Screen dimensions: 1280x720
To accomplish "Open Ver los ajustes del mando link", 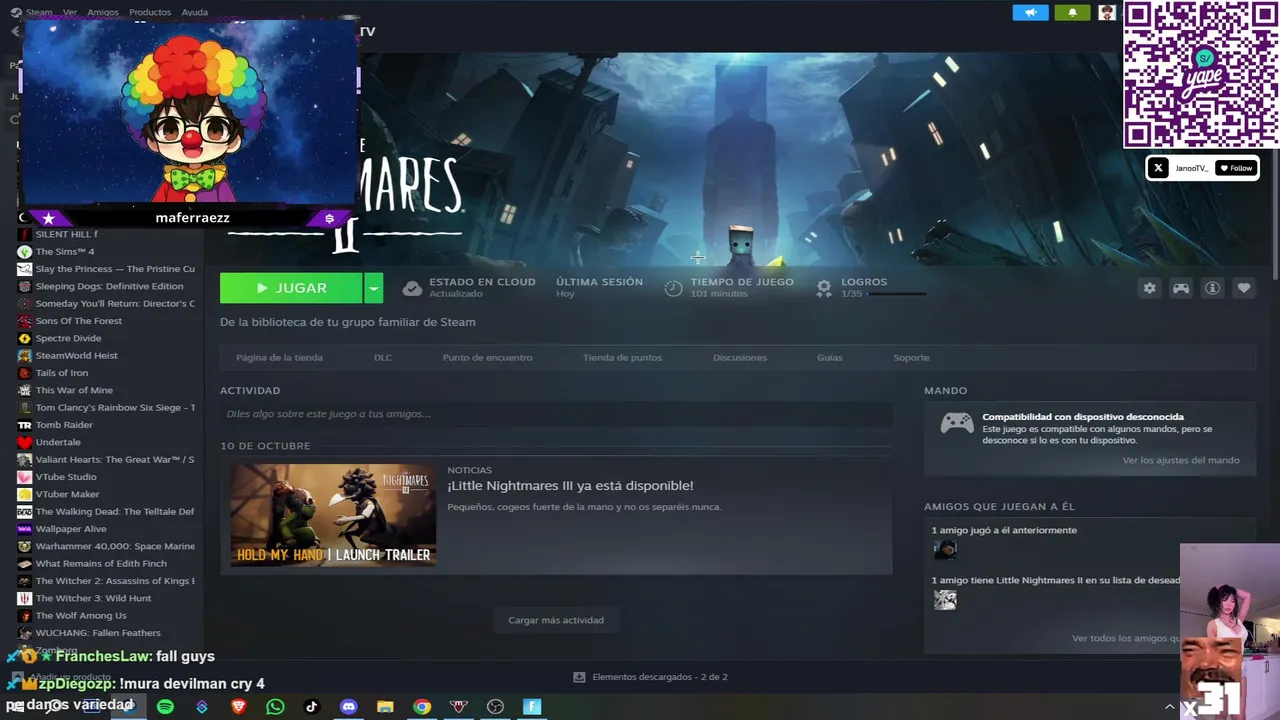I will click(x=1180, y=460).
